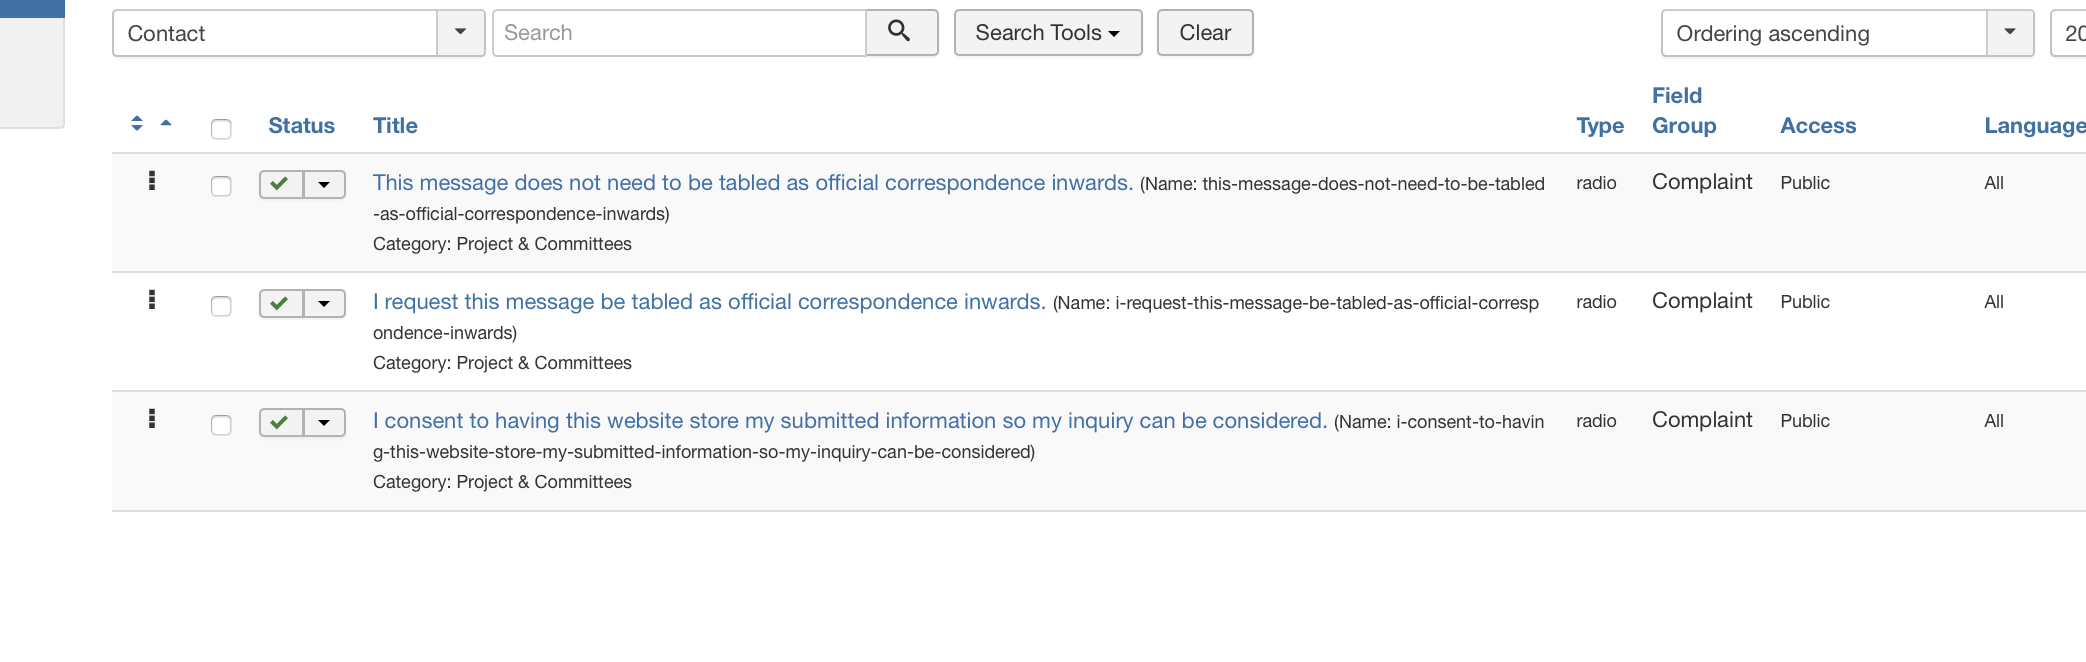Screen dimensions: 2086x662
Task: Sort table by the Title column
Action: click(x=395, y=126)
